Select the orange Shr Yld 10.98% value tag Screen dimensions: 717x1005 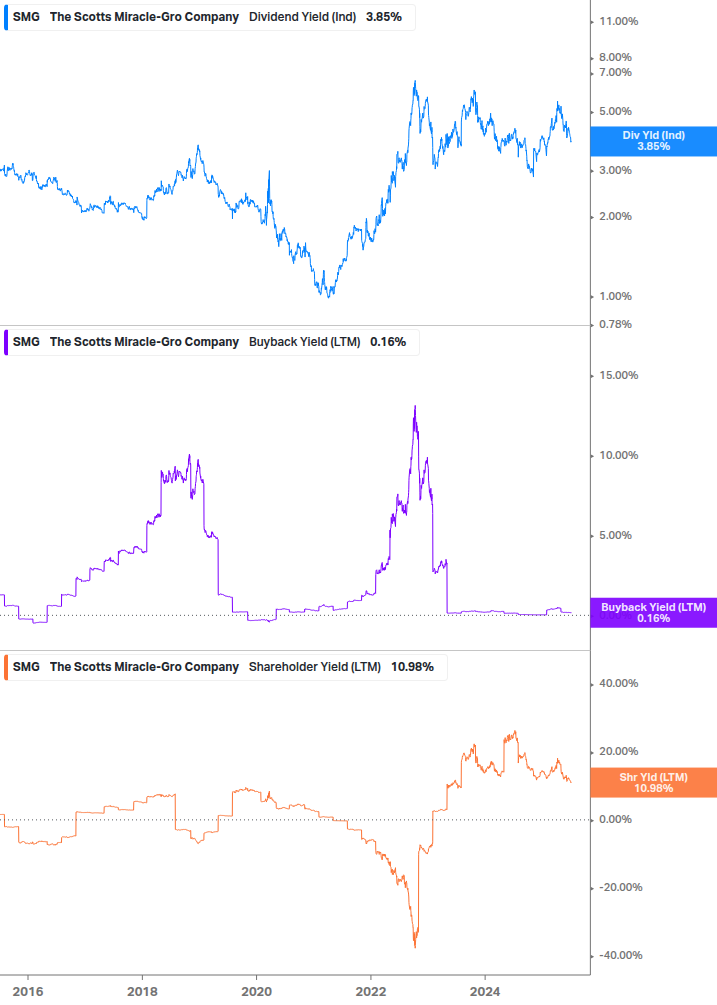(654, 783)
